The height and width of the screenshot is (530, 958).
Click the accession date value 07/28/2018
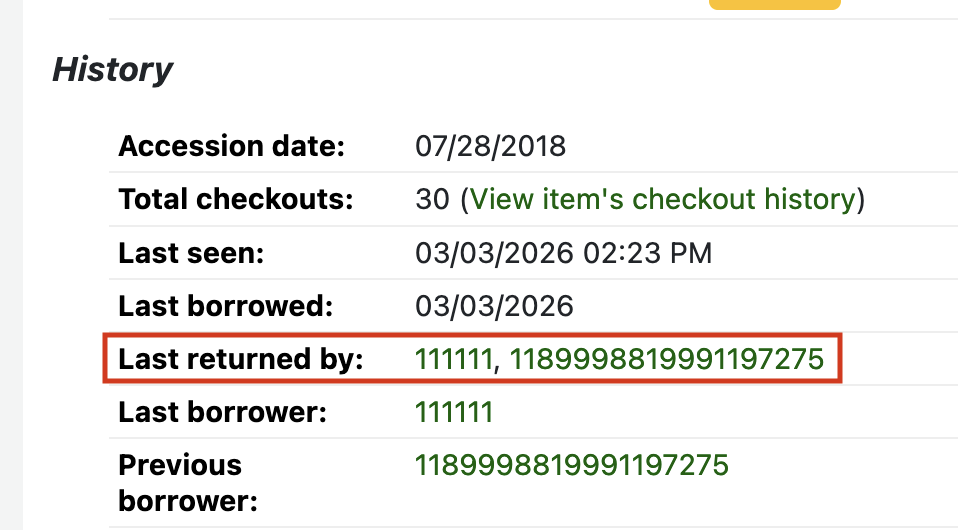[490, 146]
